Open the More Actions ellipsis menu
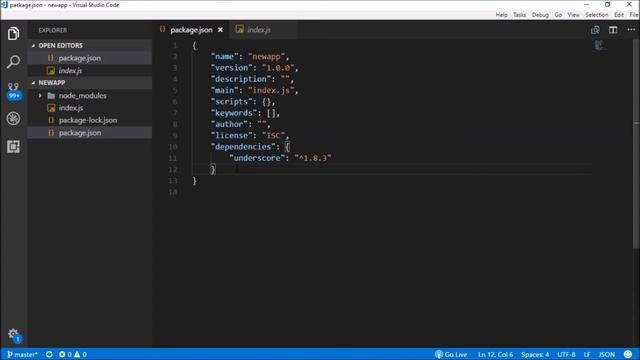 pyautogui.click(x=631, y=30)
